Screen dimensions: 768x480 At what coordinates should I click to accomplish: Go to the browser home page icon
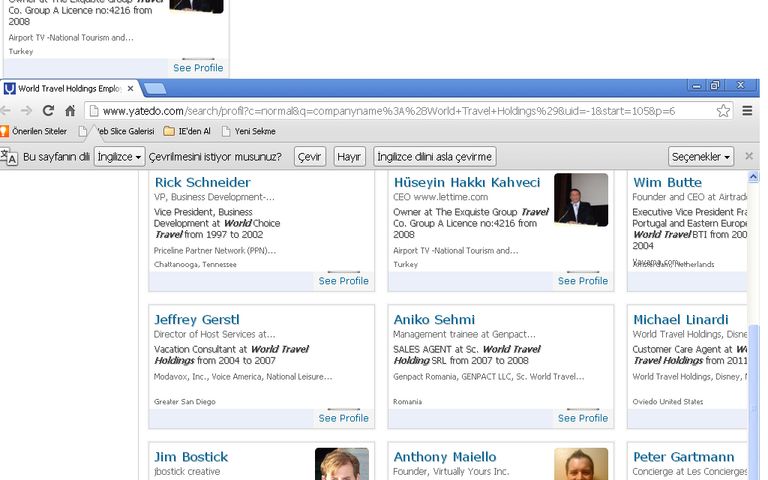tap(70, 111)
